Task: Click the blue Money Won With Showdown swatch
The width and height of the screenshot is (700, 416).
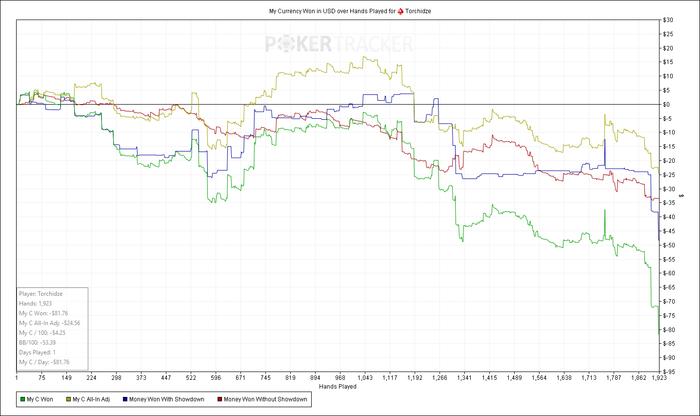Action: 125,399
